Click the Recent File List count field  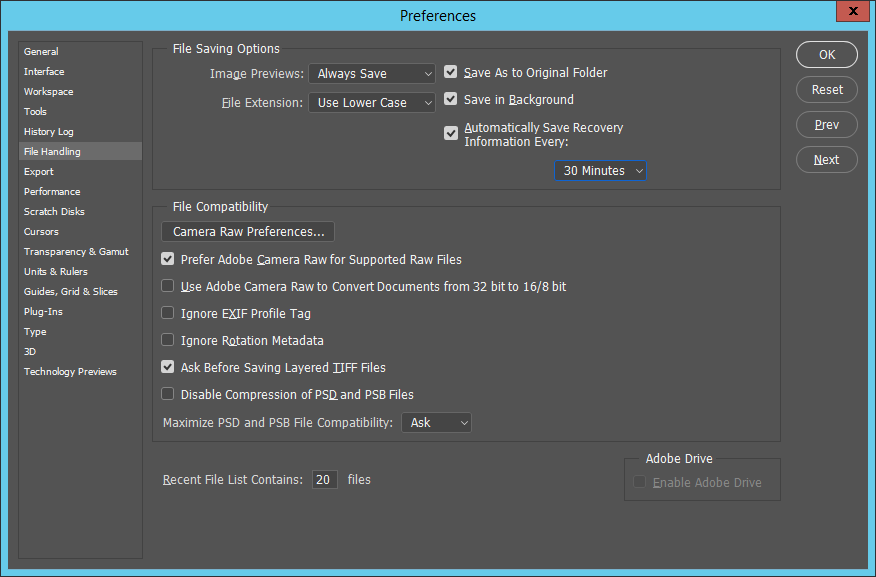click(x=325, y=479)
